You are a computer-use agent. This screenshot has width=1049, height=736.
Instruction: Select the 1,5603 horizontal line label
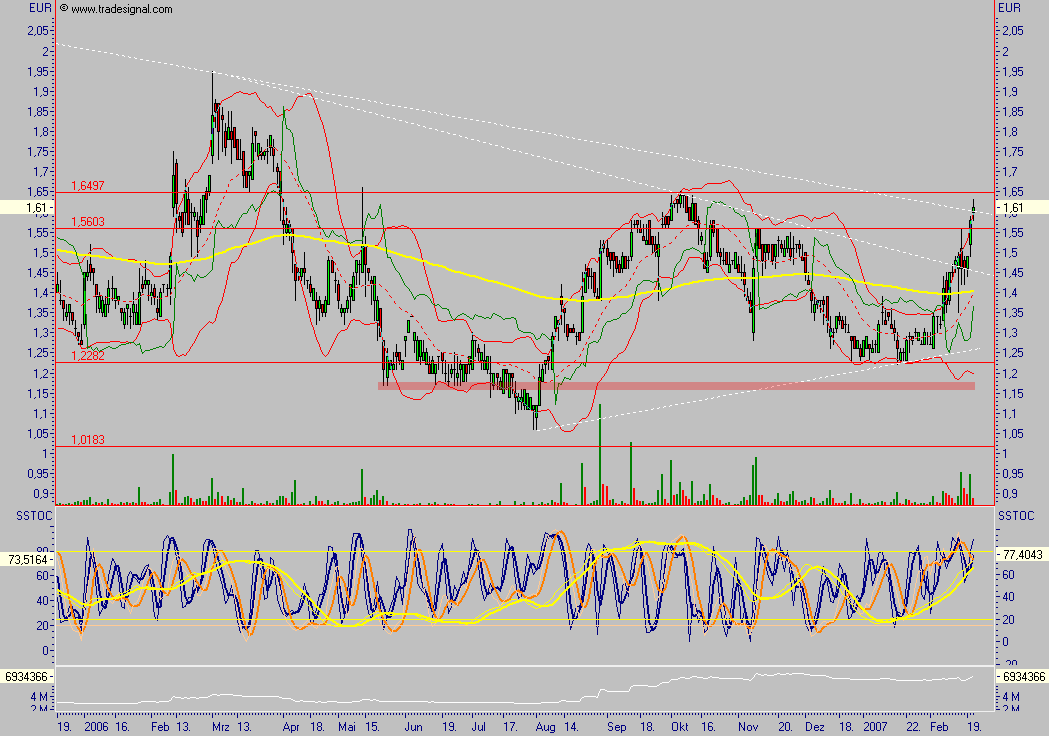[x=87, y=222]
